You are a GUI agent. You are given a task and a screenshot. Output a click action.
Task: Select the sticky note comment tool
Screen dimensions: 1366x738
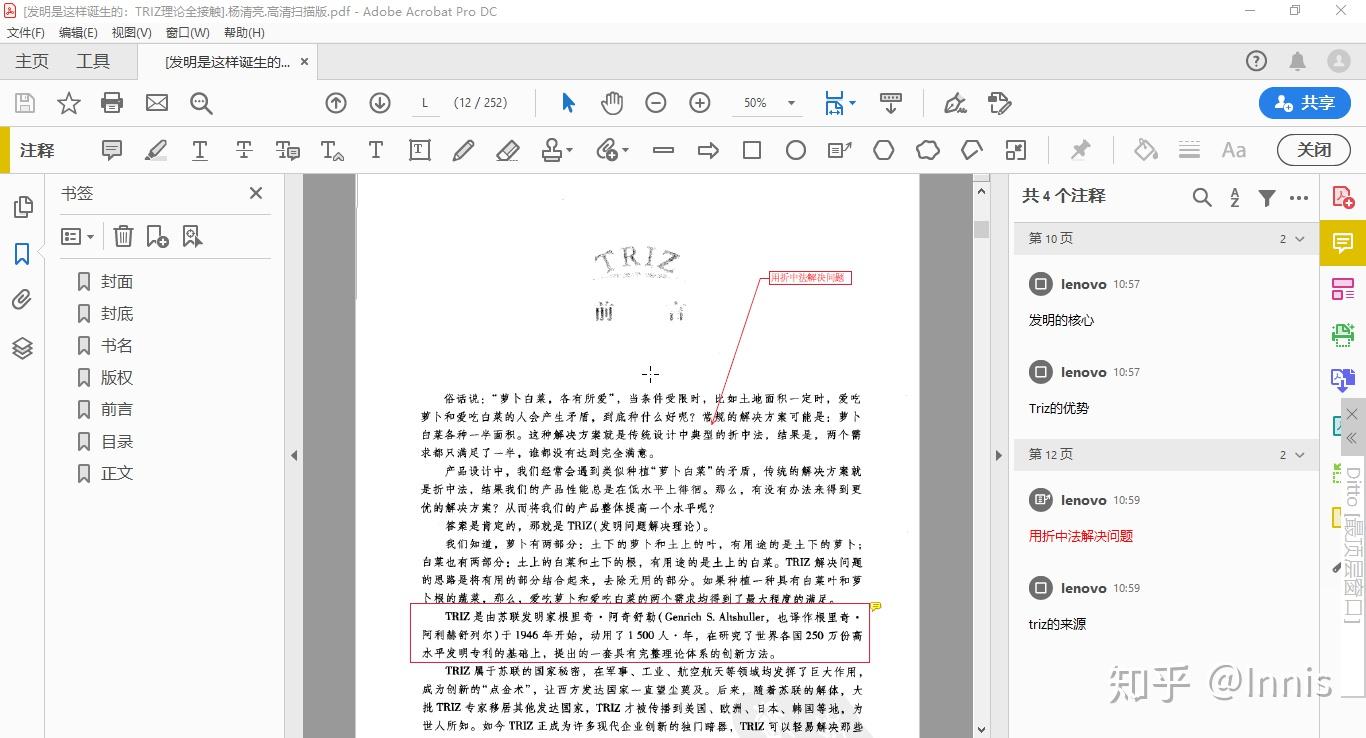111,150
